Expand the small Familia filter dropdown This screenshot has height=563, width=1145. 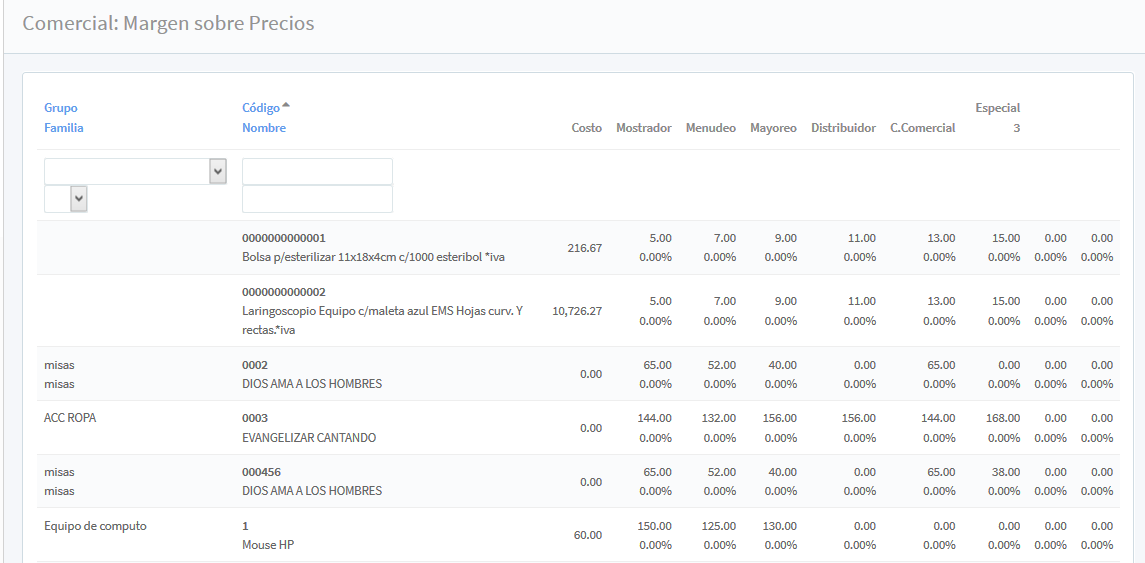[x=67, y=199]
